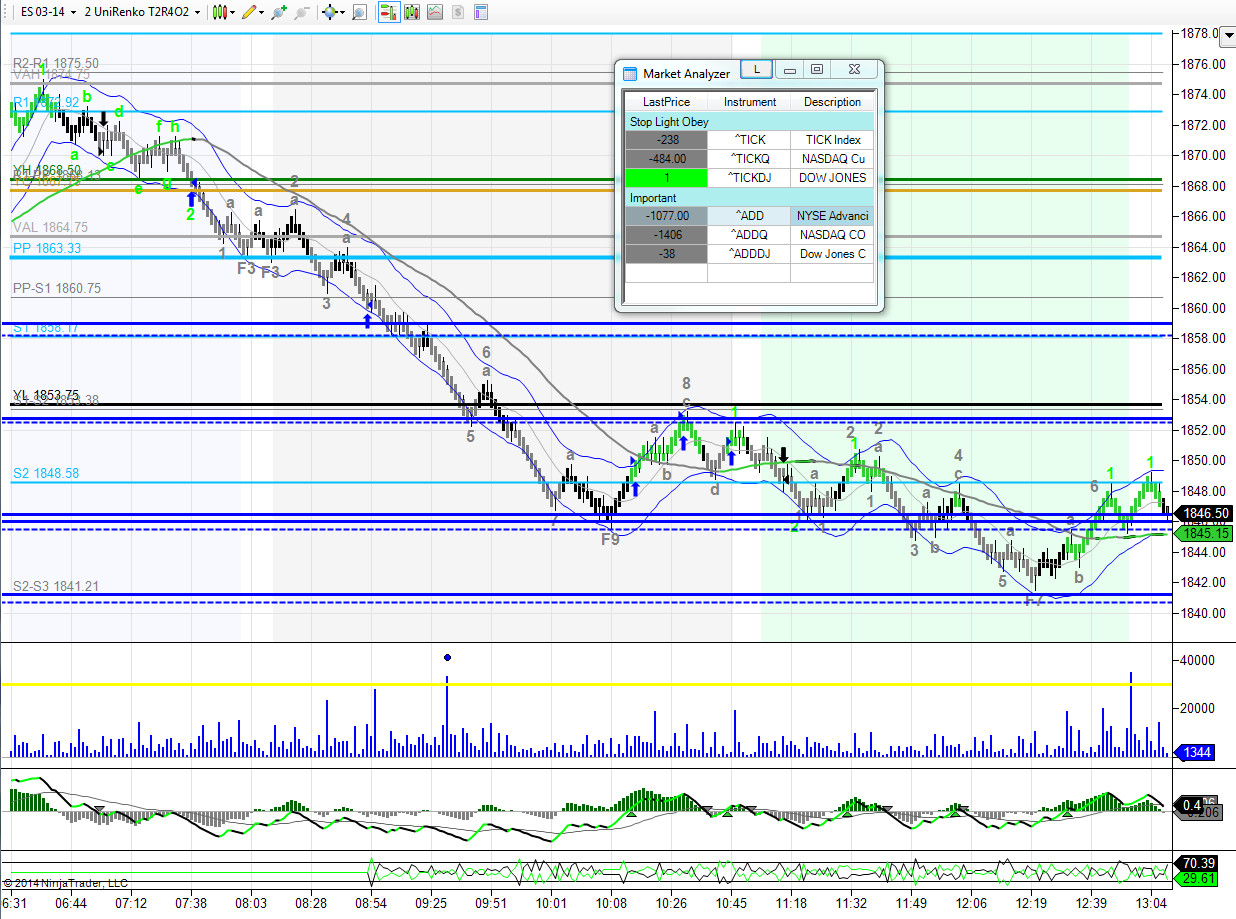Show the data box magnifier icon
The height and width of the screenshot is (919, 1236).
coord(359,12)
